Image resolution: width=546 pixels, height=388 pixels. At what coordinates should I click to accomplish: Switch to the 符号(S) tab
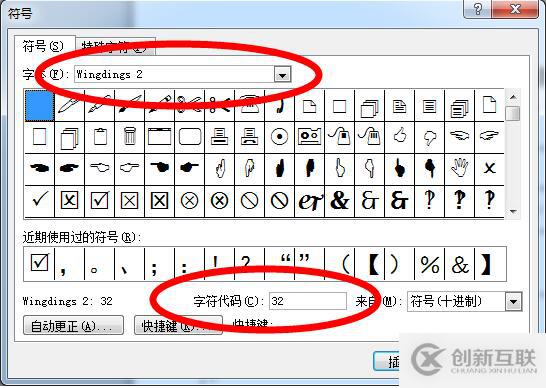(x=44, y=46)
